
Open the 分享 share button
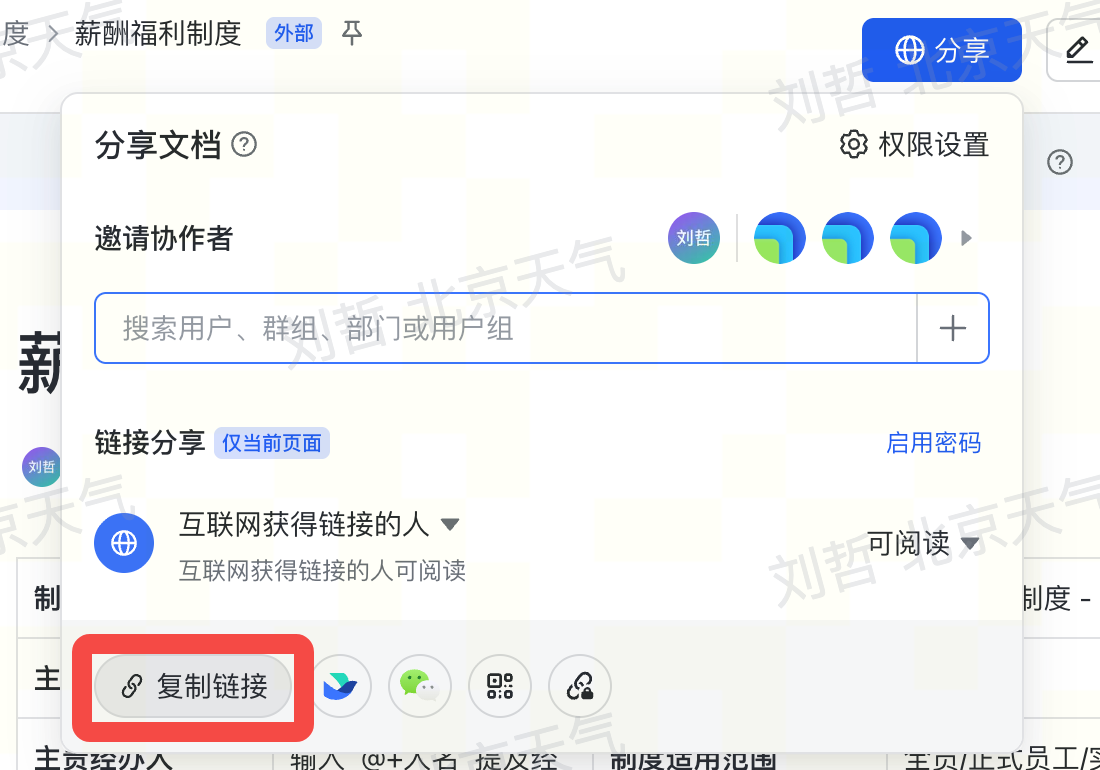[941, 50]
